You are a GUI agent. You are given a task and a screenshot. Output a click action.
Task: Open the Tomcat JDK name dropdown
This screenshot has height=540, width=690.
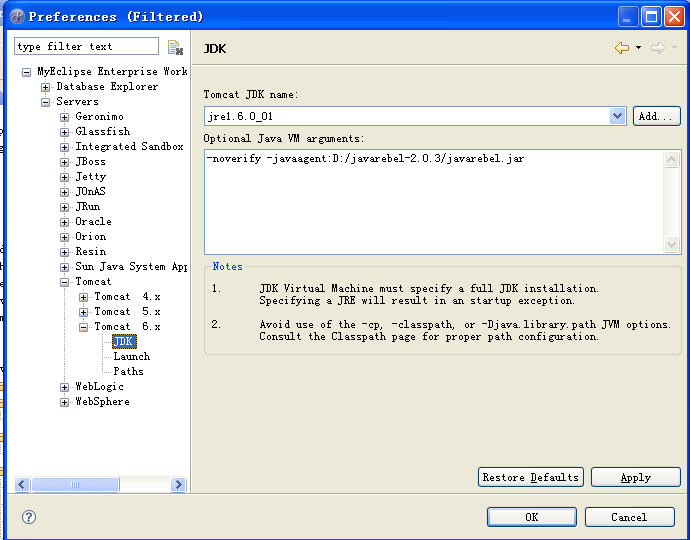coord(618,116)
